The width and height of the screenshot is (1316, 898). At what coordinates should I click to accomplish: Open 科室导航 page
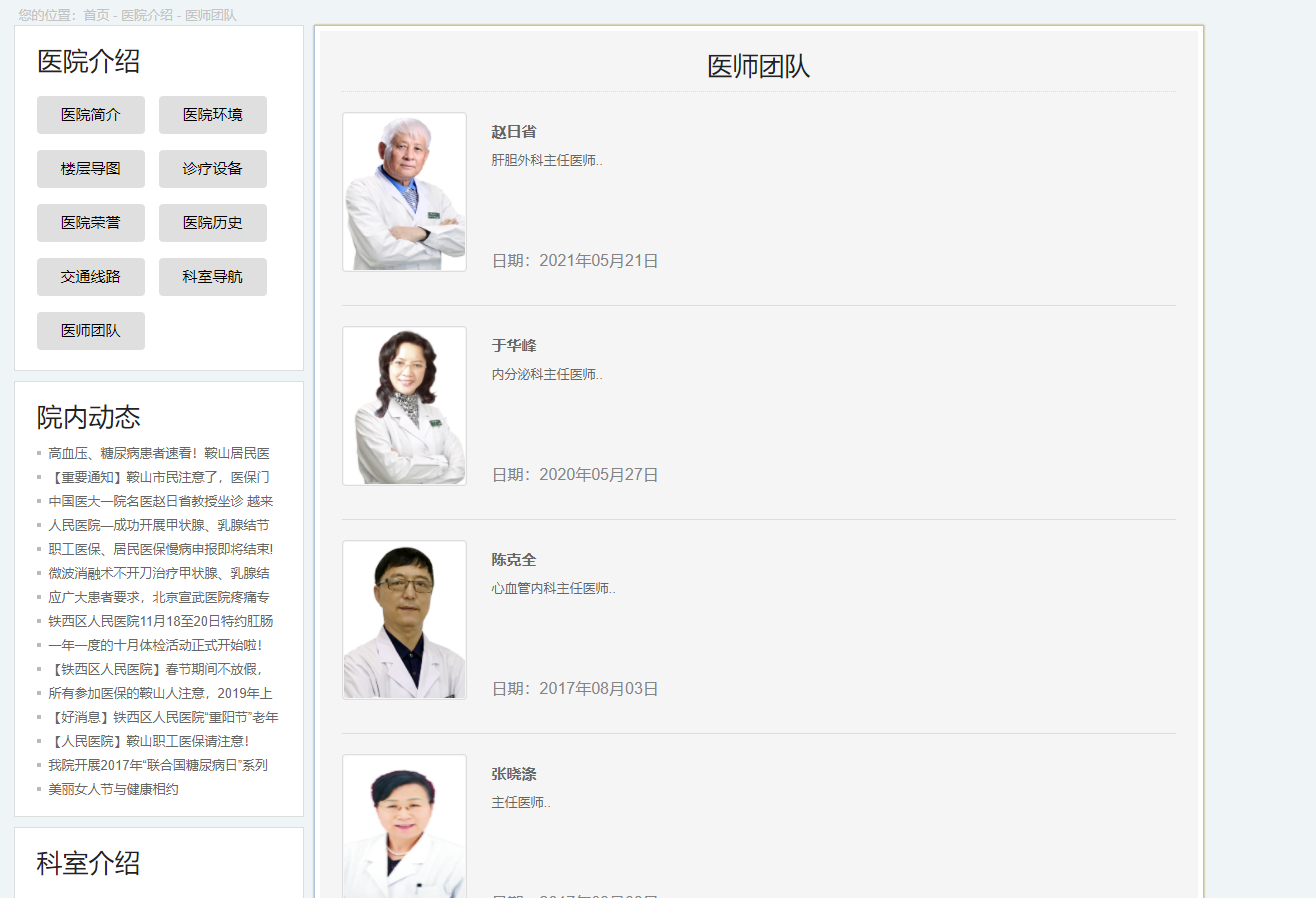point(213,277)
